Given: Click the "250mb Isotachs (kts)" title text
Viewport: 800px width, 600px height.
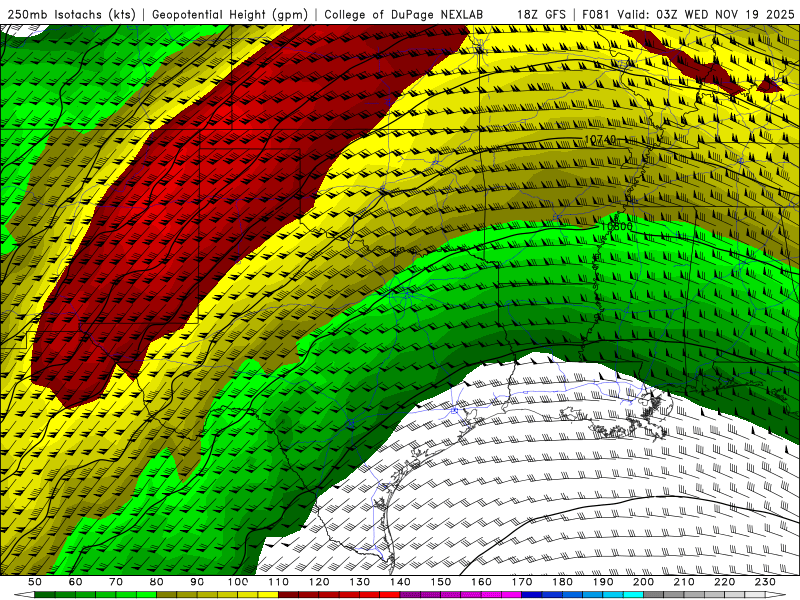Looking at the screenshot, I should pyautogui.click(x=71, y=15).
